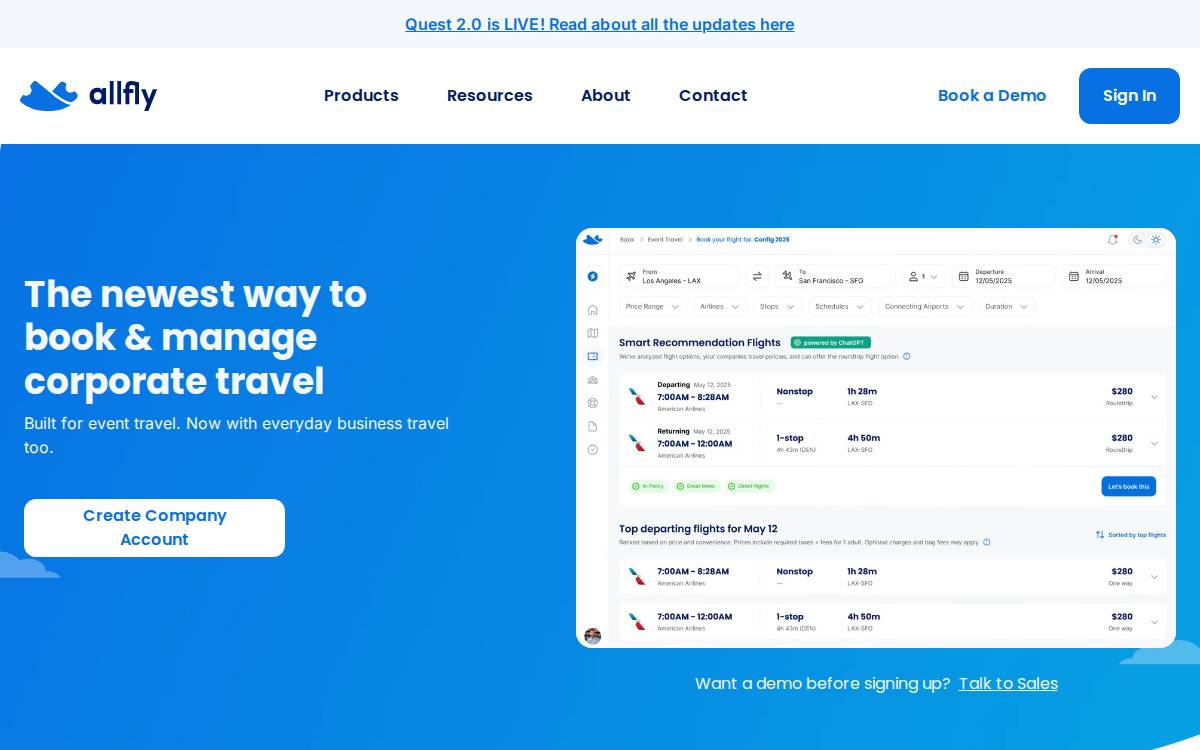
Task: Click info icon after price ranking note
Action: [x=987, y=542]
